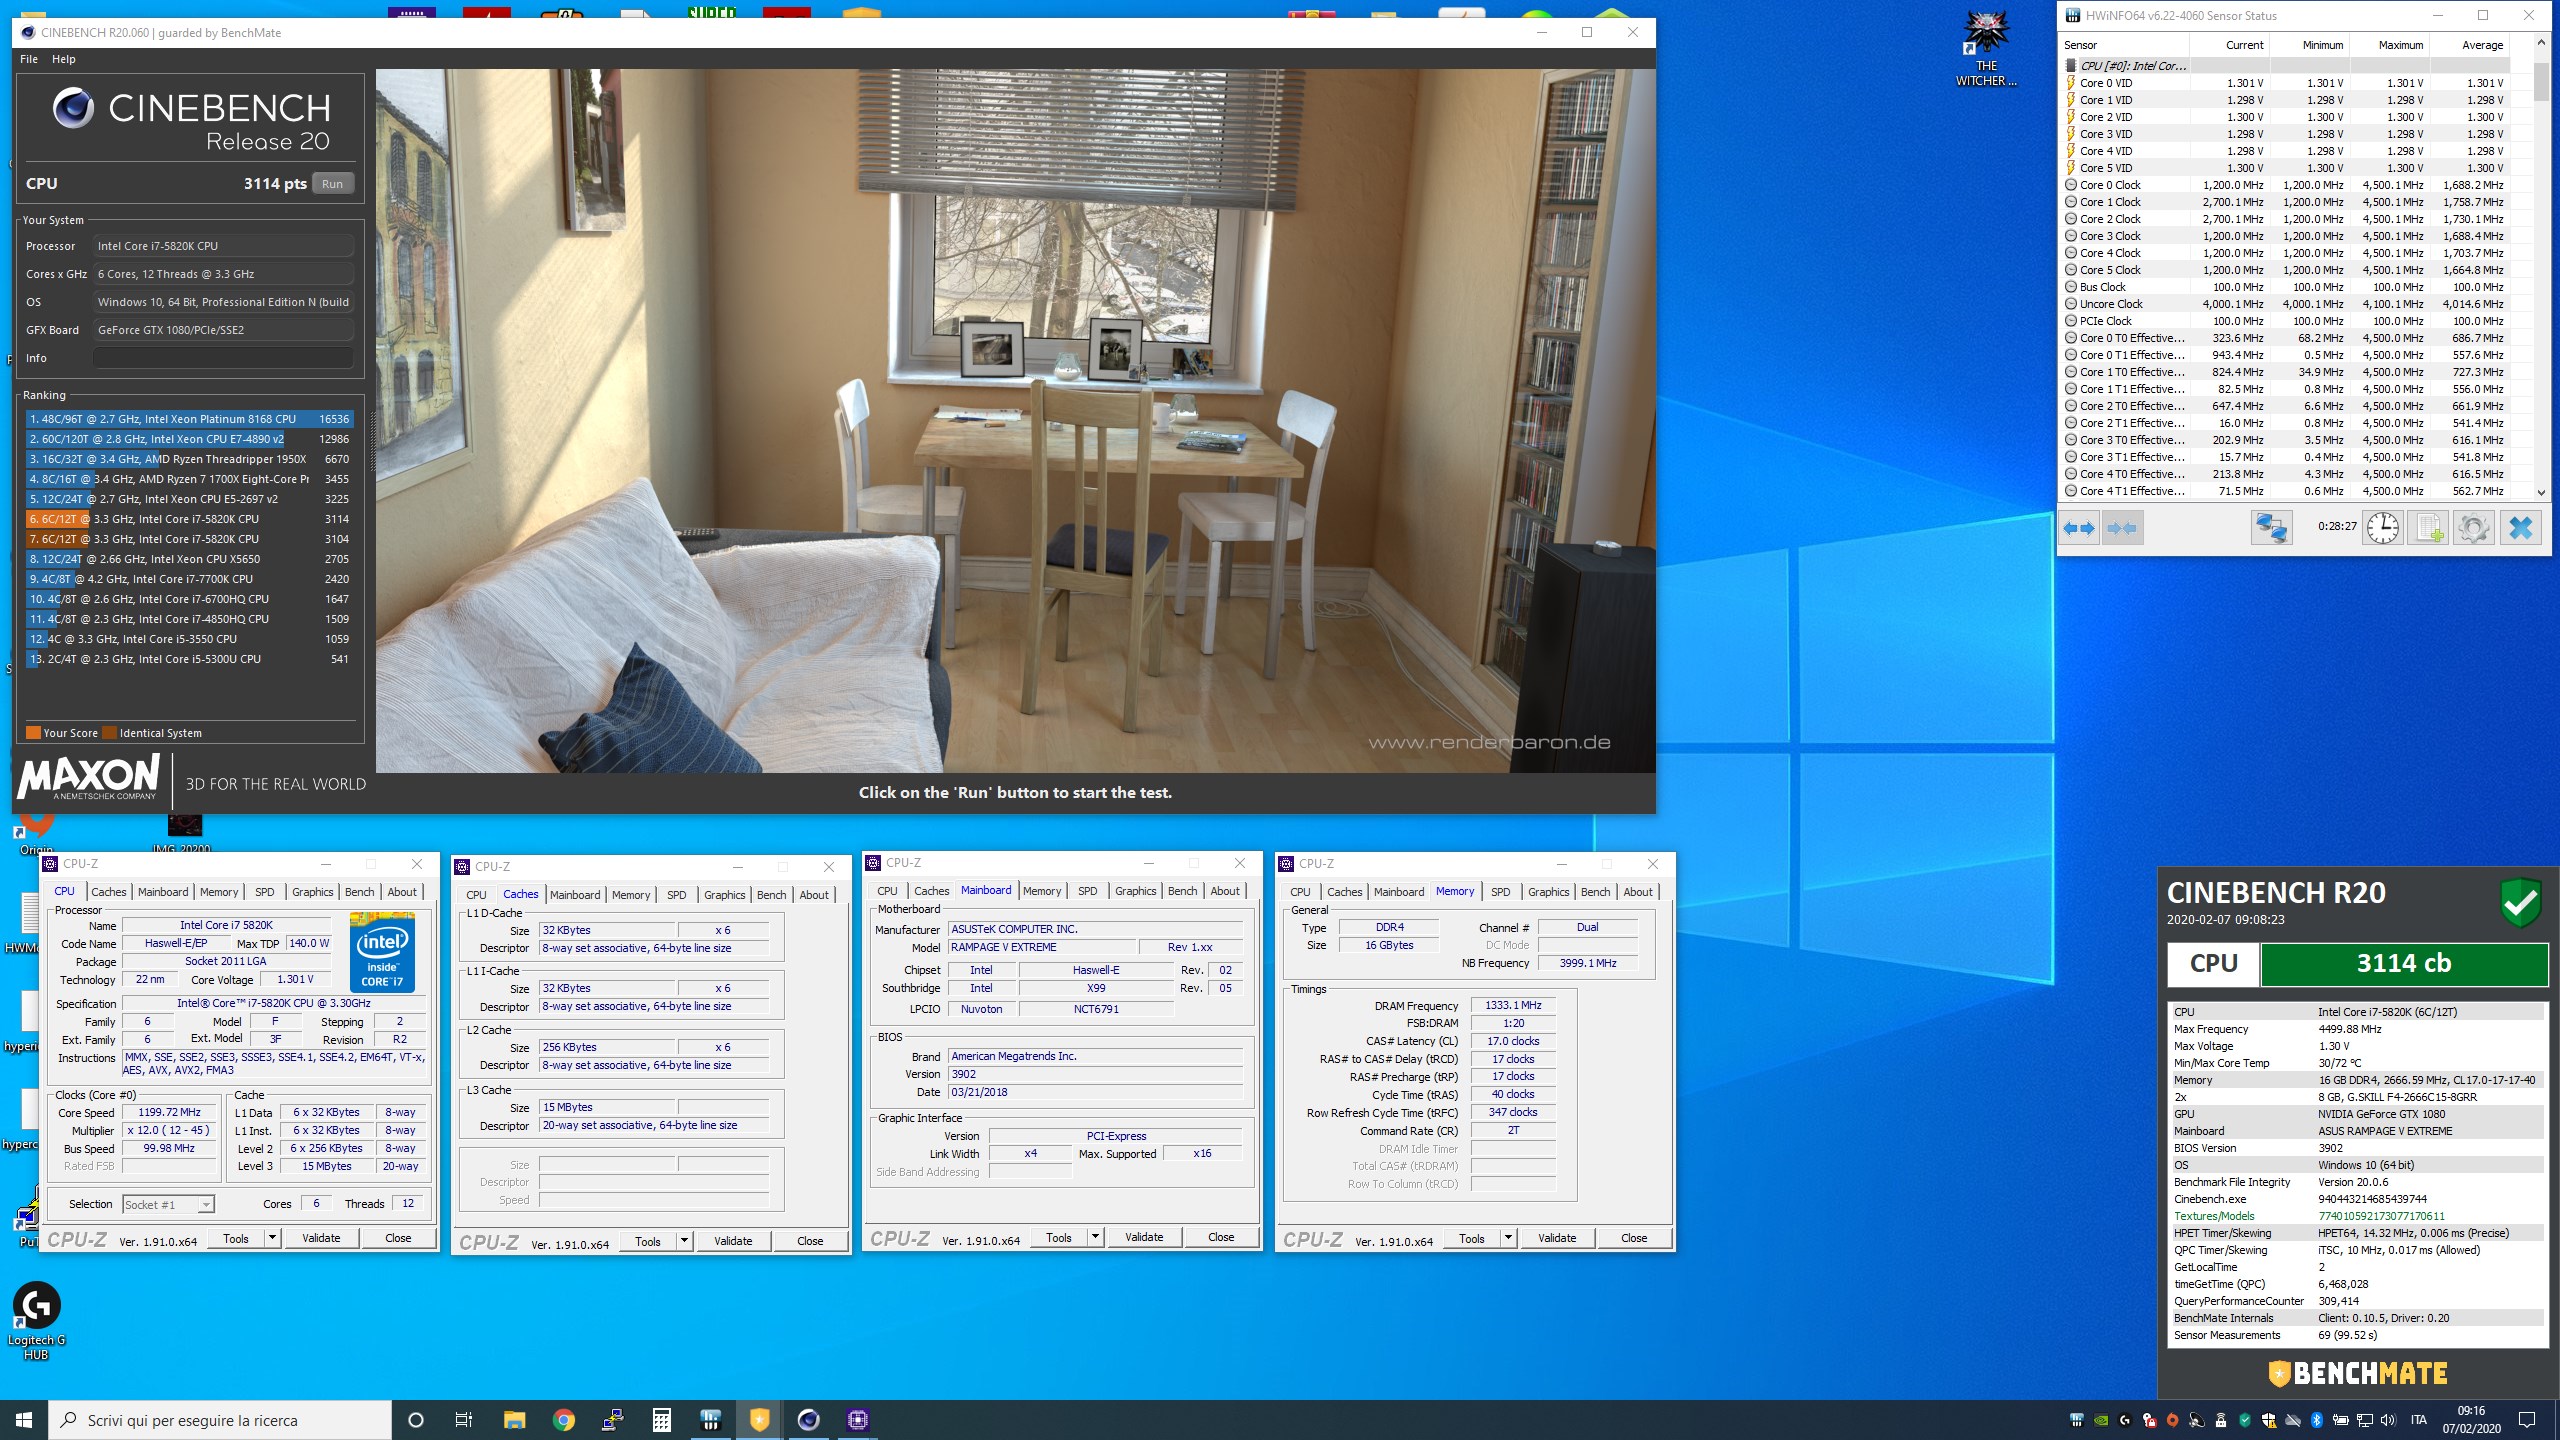Click the Bluetooth tray icon
The height and width of the screenshot is (1440, 2560).
2316,1420
